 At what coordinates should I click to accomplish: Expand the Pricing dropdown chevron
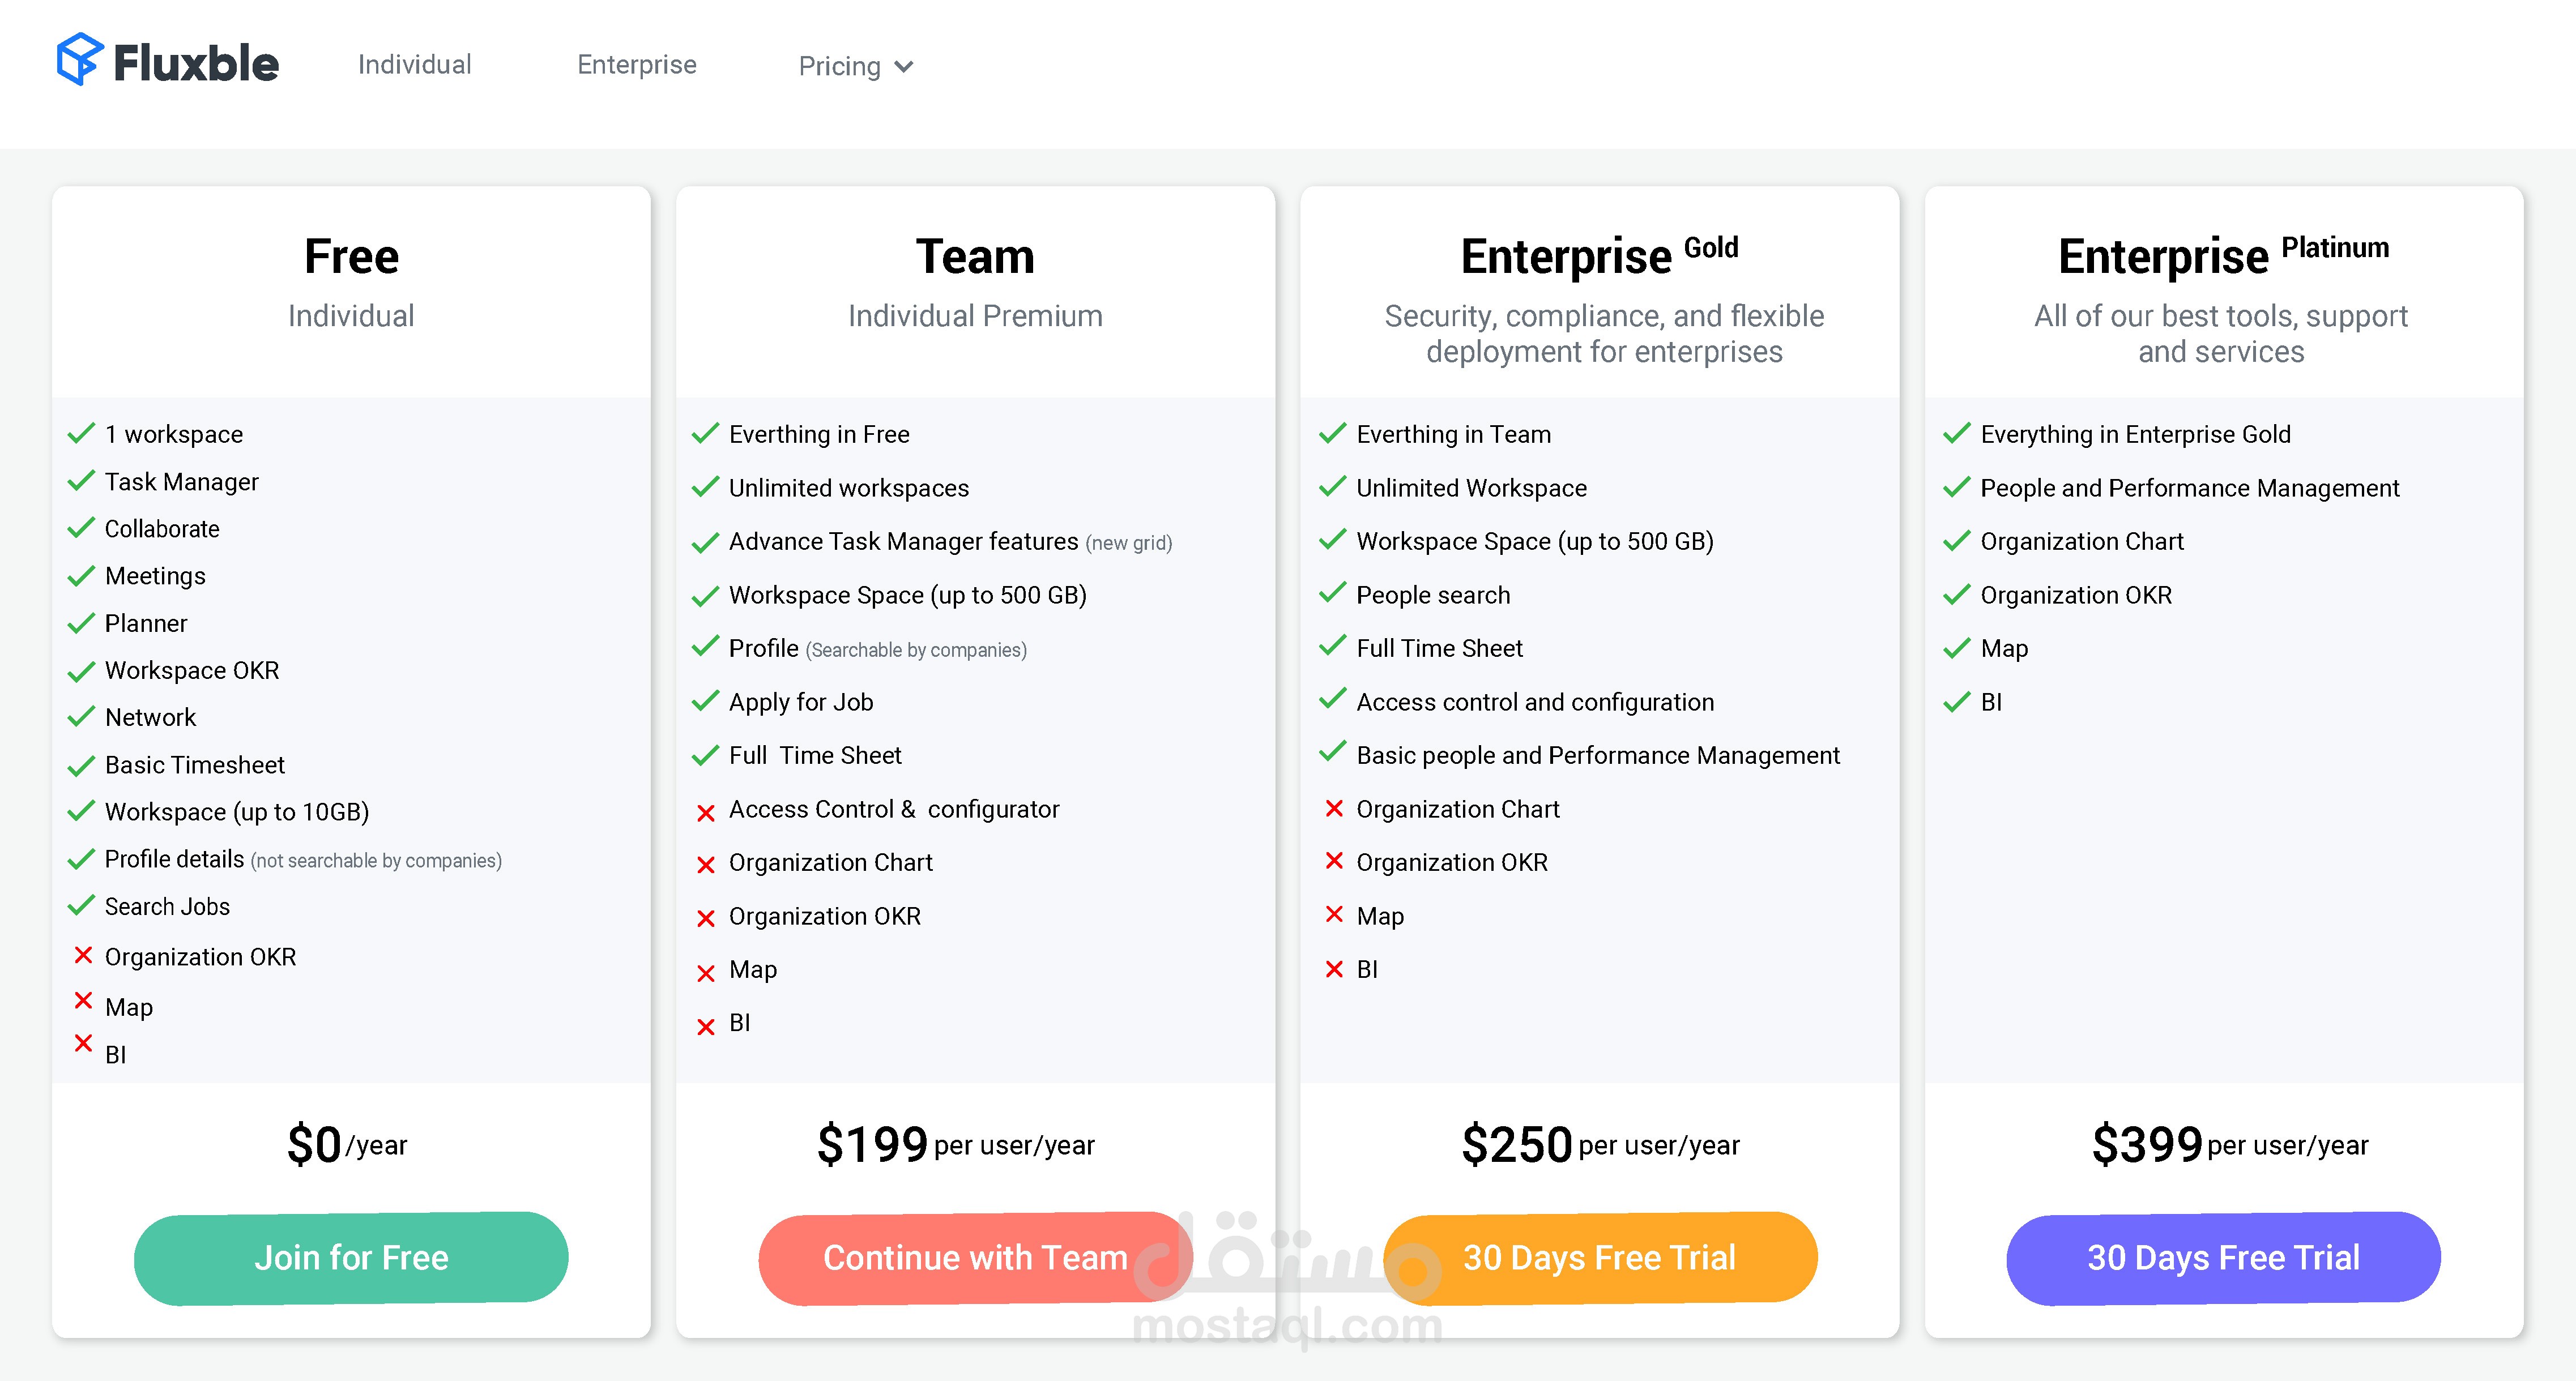[x=904, y=67]
